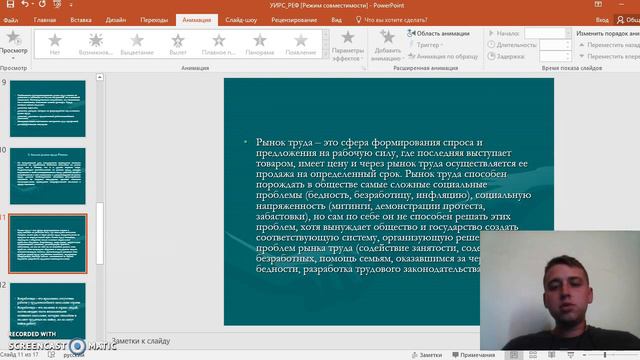
Task: Open Область анимации pane
Action: (x=438, y=33)
